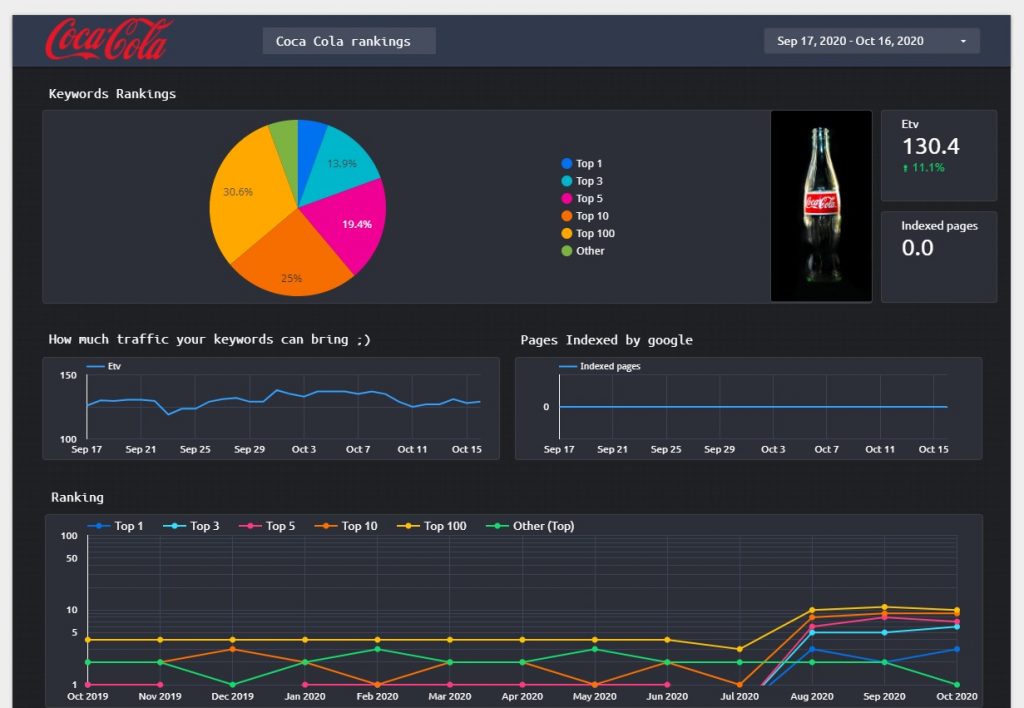Click the Keywords Rankings heading
The image size is (1024, 708).
coord(112,93)
